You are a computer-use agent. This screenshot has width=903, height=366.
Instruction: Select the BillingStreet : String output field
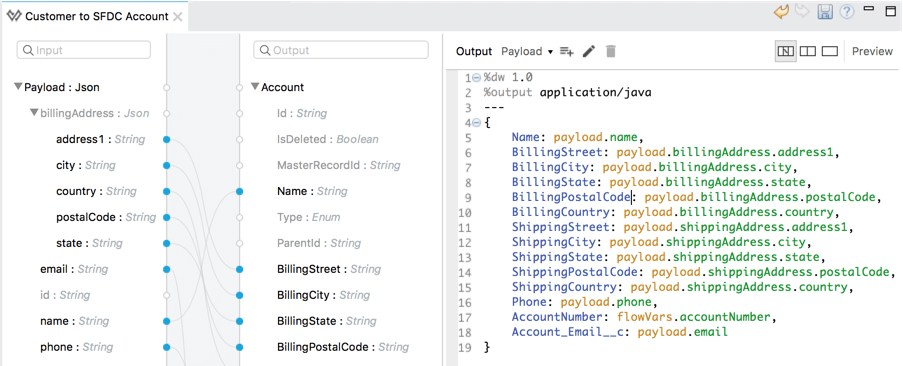[x=329, y=269]
